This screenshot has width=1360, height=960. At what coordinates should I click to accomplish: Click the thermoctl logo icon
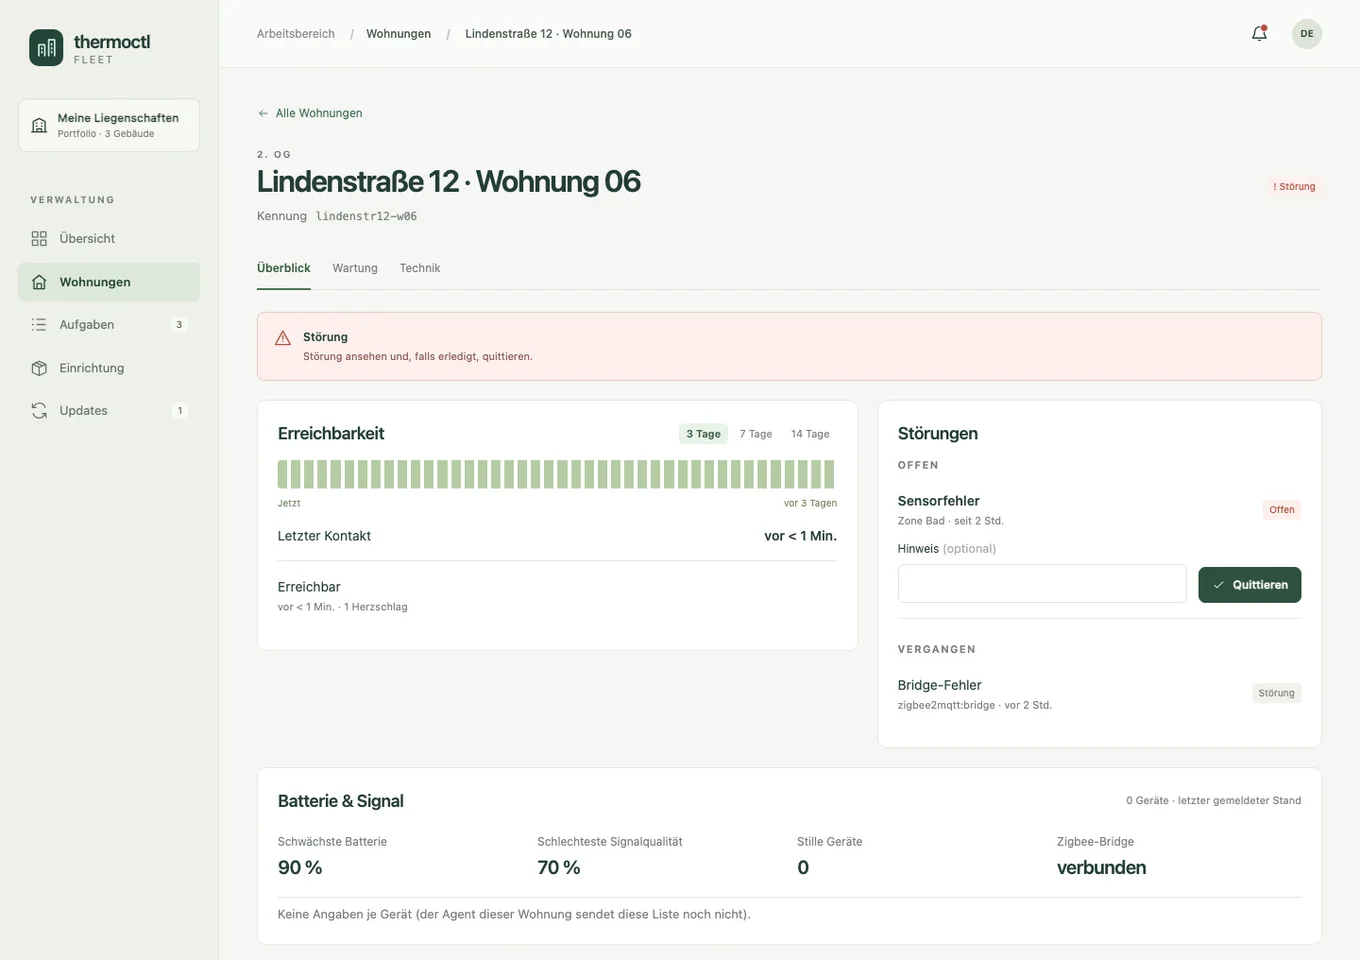[x=46, y=48]
